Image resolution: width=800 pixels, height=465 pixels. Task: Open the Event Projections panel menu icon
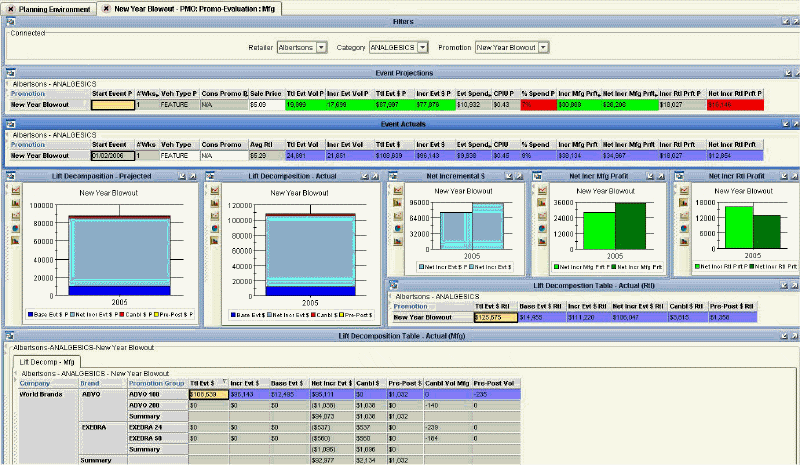[x=10, y=73]
